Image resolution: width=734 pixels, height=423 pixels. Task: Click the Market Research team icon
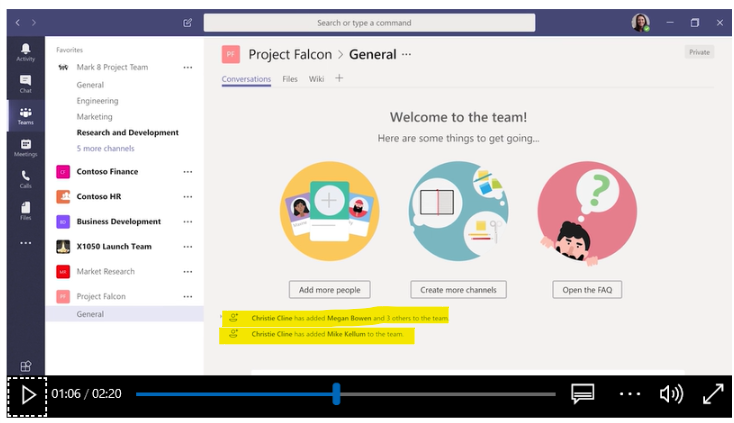pos(63,271)
